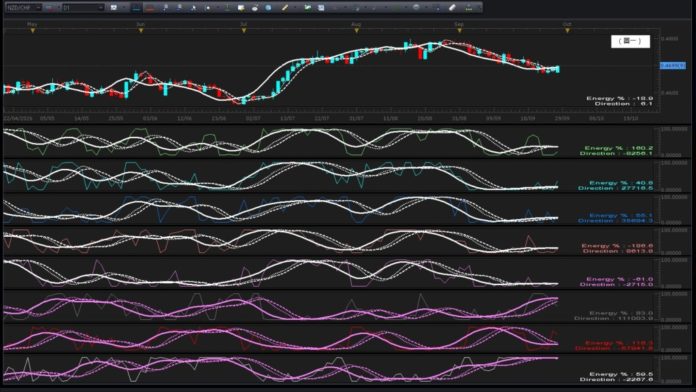Jump to the Jul month marker
Viewport: 696px width, 392px height.
pos(244,30)
